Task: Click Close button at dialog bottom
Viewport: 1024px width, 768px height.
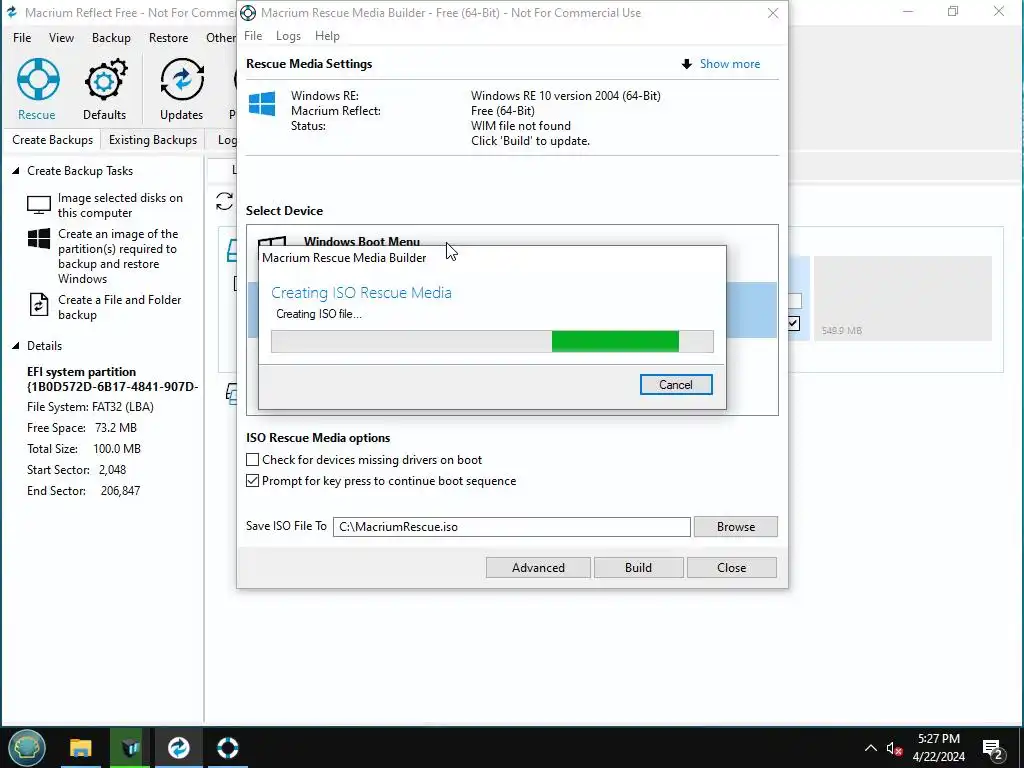Action: click(731, 568)
